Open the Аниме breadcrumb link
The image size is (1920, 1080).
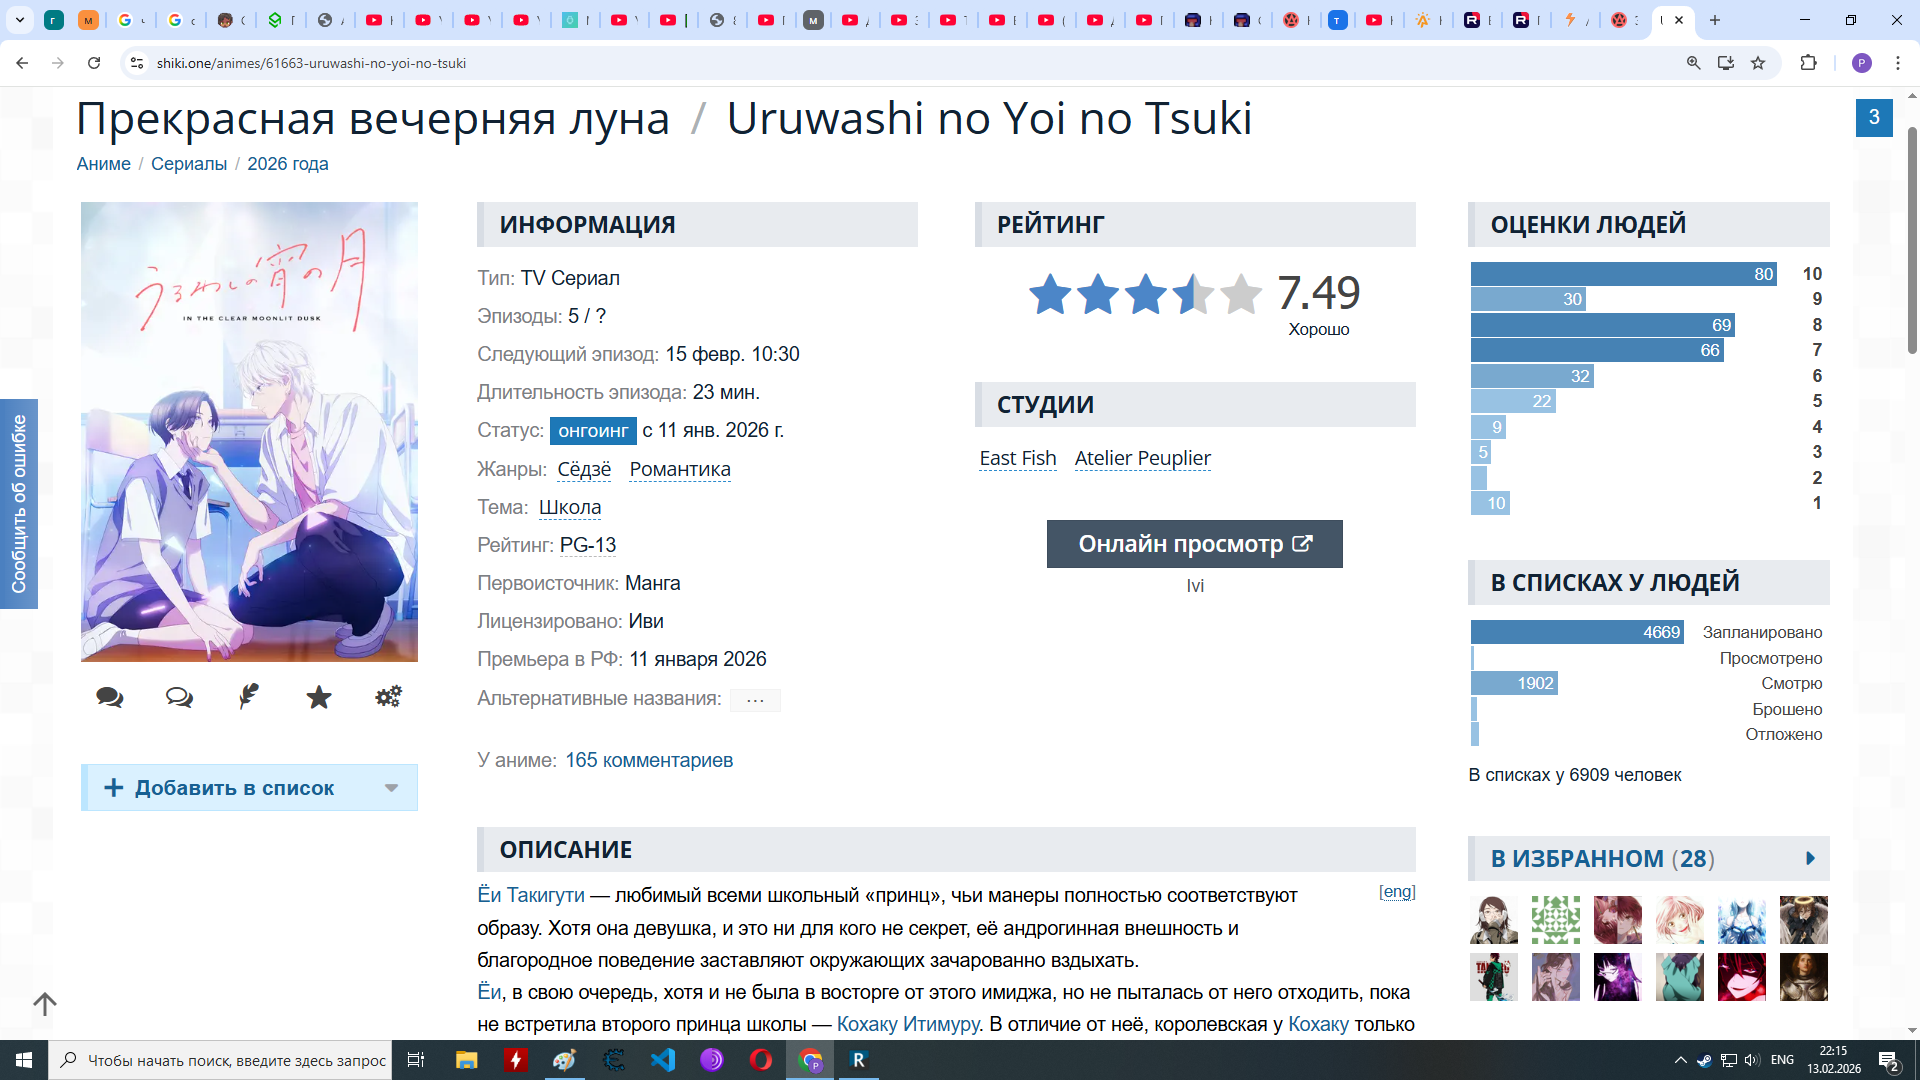(103, 164)
